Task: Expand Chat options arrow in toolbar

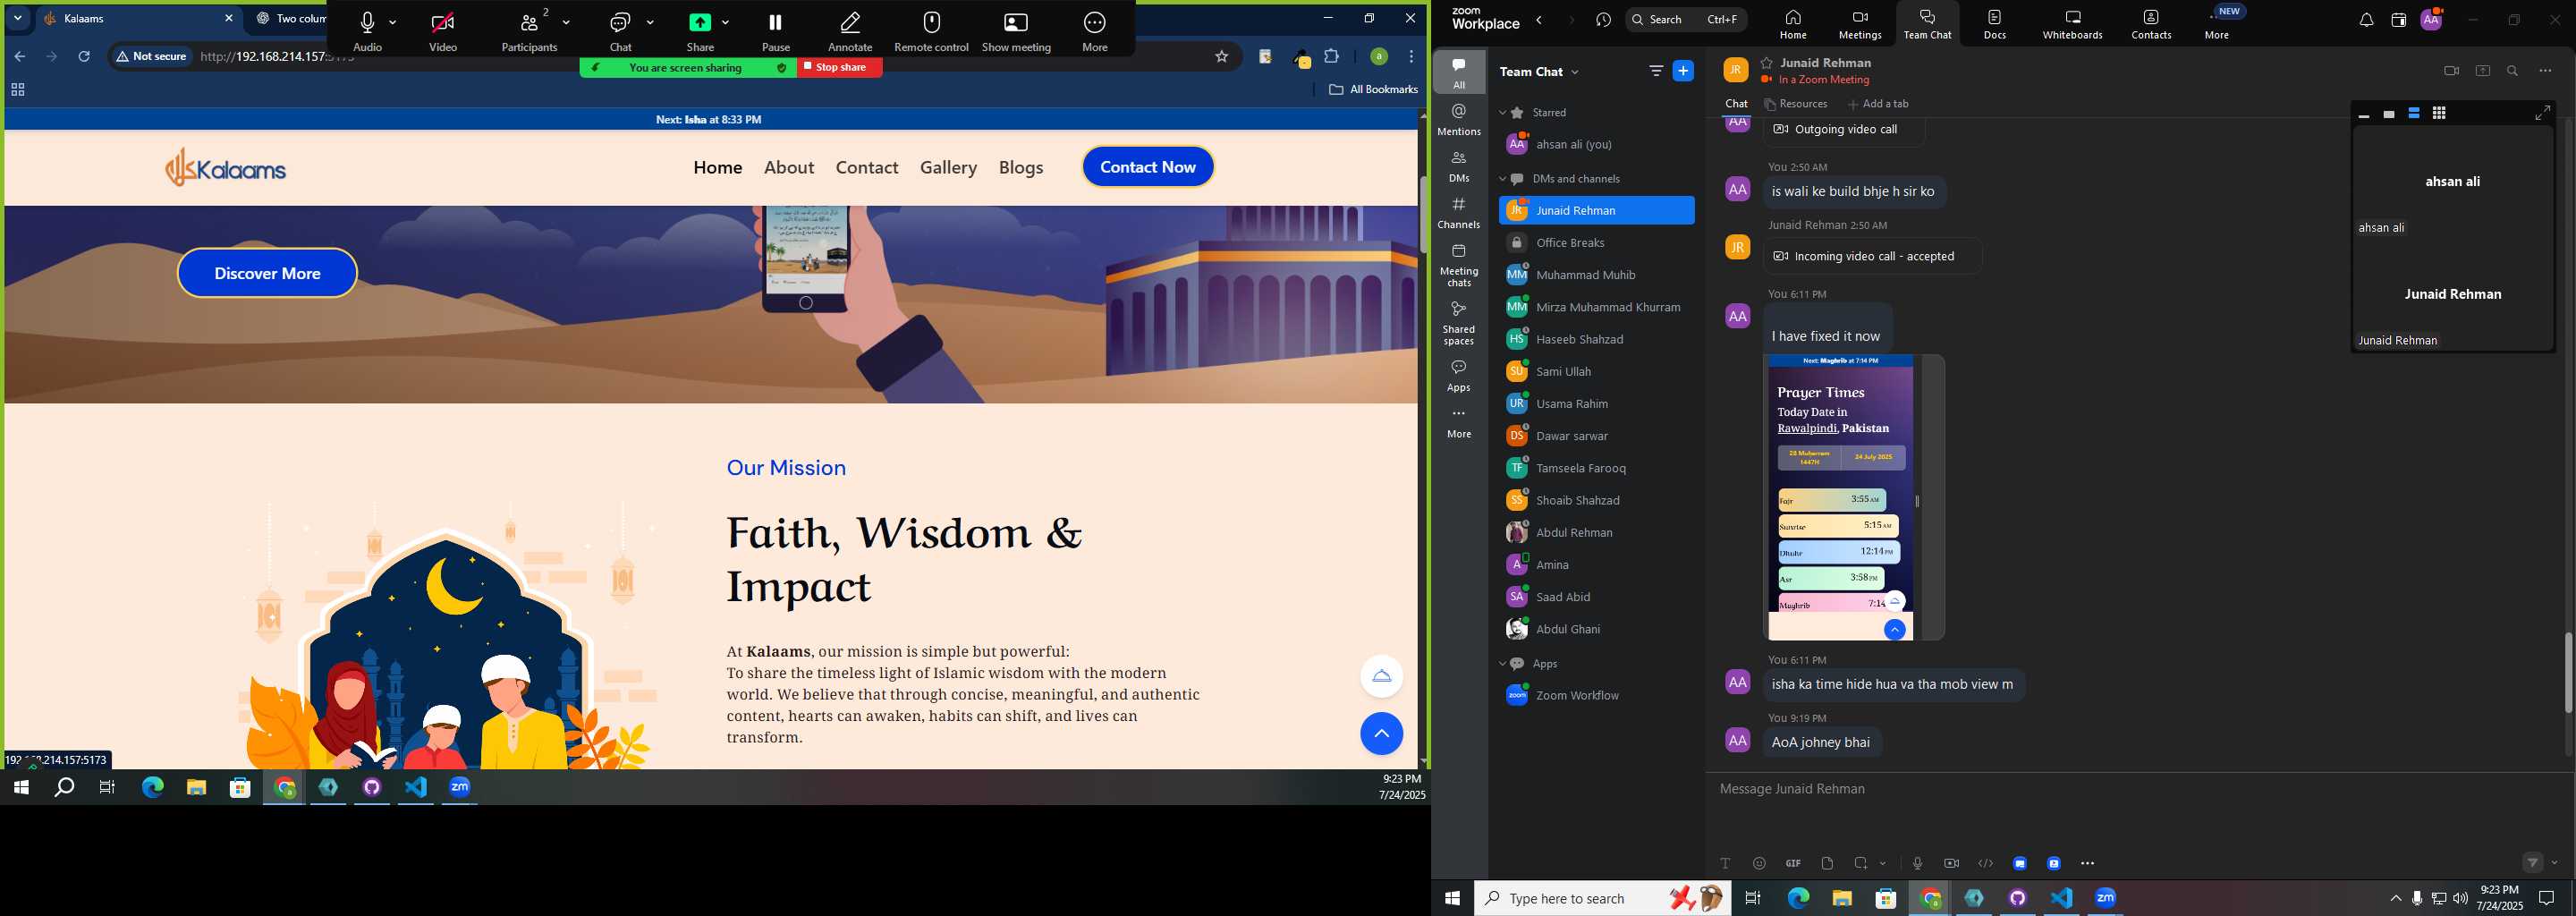Action: 651,22
